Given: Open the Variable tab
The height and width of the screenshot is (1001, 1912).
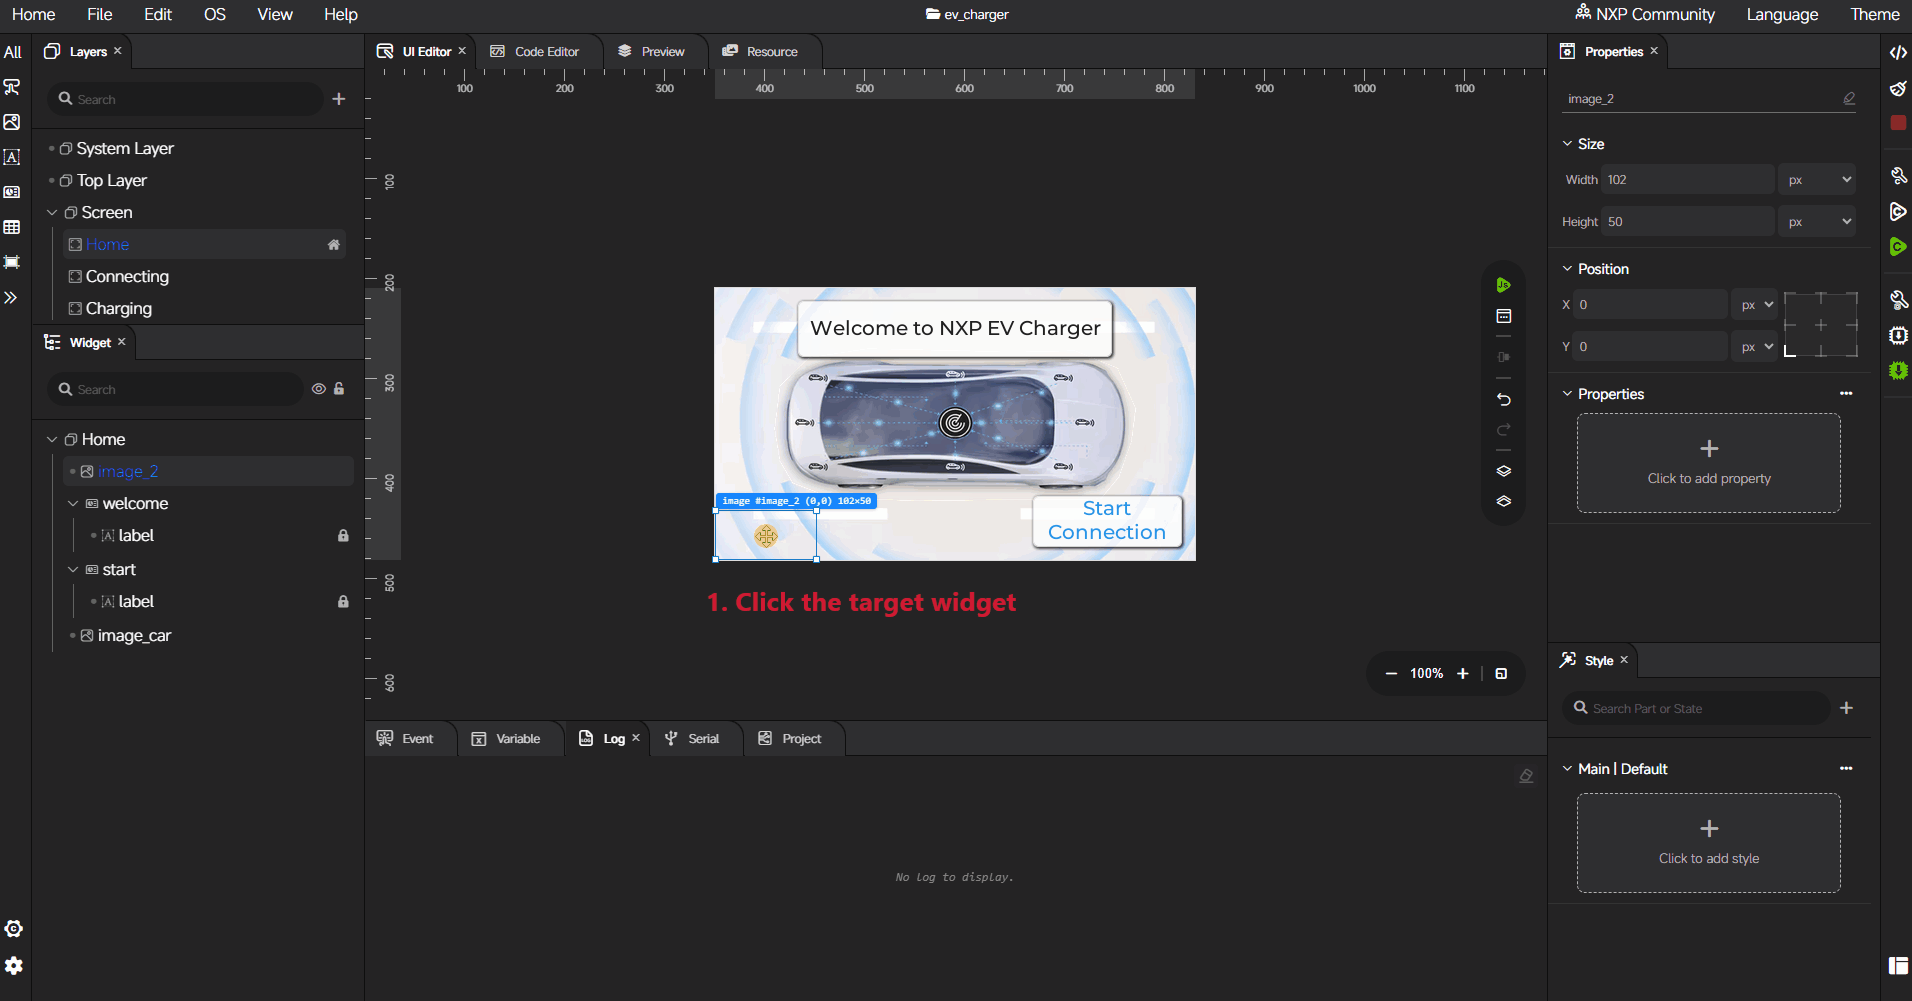Looking at the screenshot, I should [x=506, y=738].
